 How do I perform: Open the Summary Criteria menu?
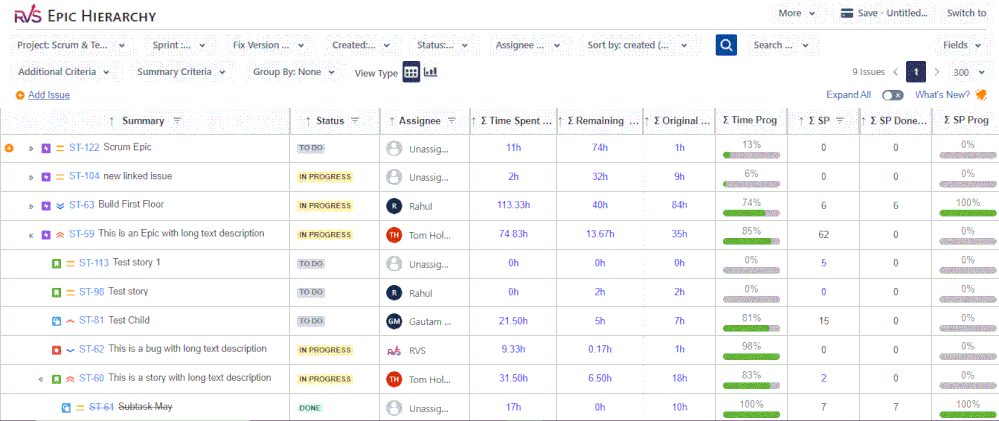[182, 72]
